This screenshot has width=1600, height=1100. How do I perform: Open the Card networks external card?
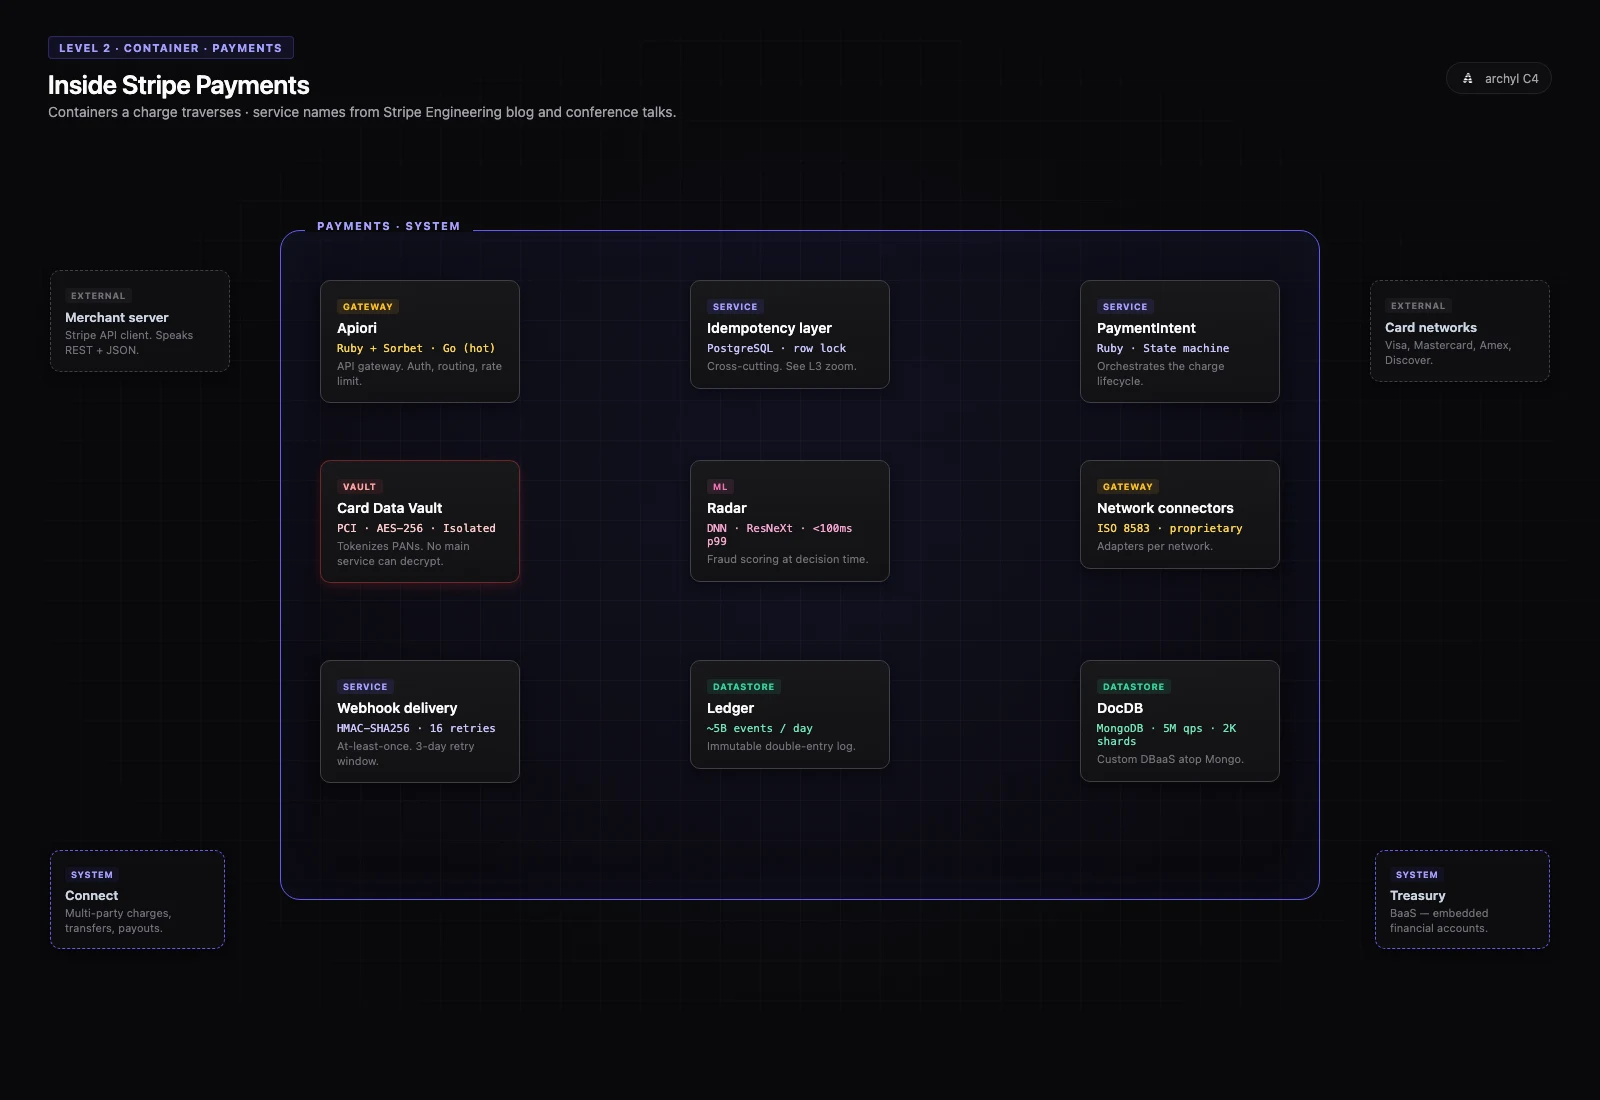(x=1460, y=331)
